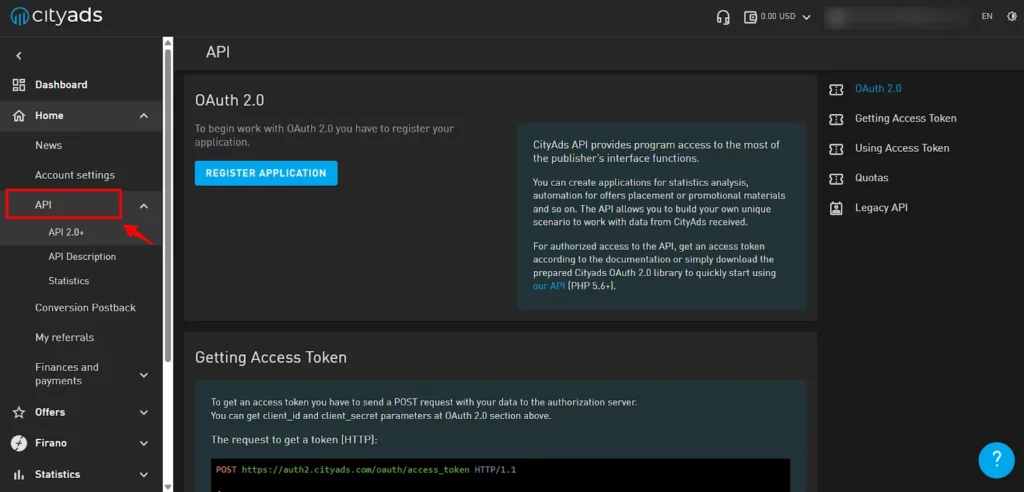Open Account settings in sidebar

coord(74,175)
